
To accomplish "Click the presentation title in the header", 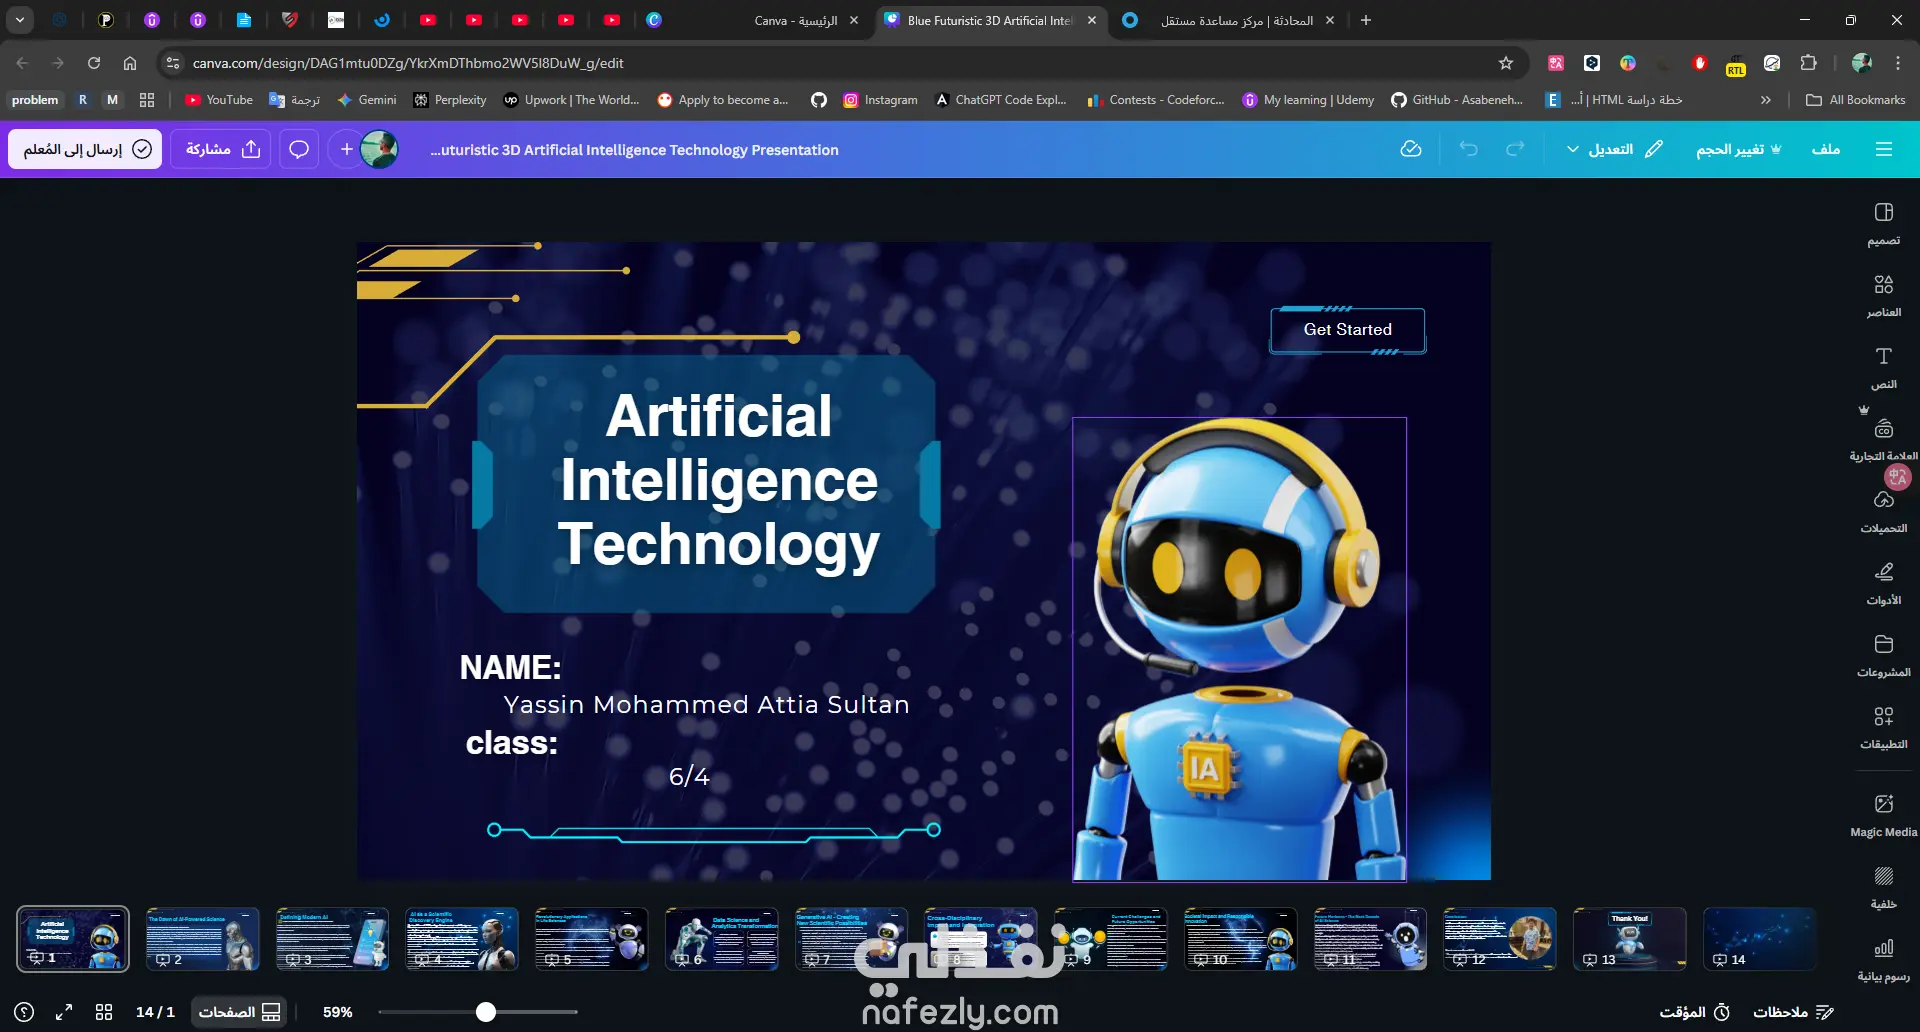I will pos(635,150).
